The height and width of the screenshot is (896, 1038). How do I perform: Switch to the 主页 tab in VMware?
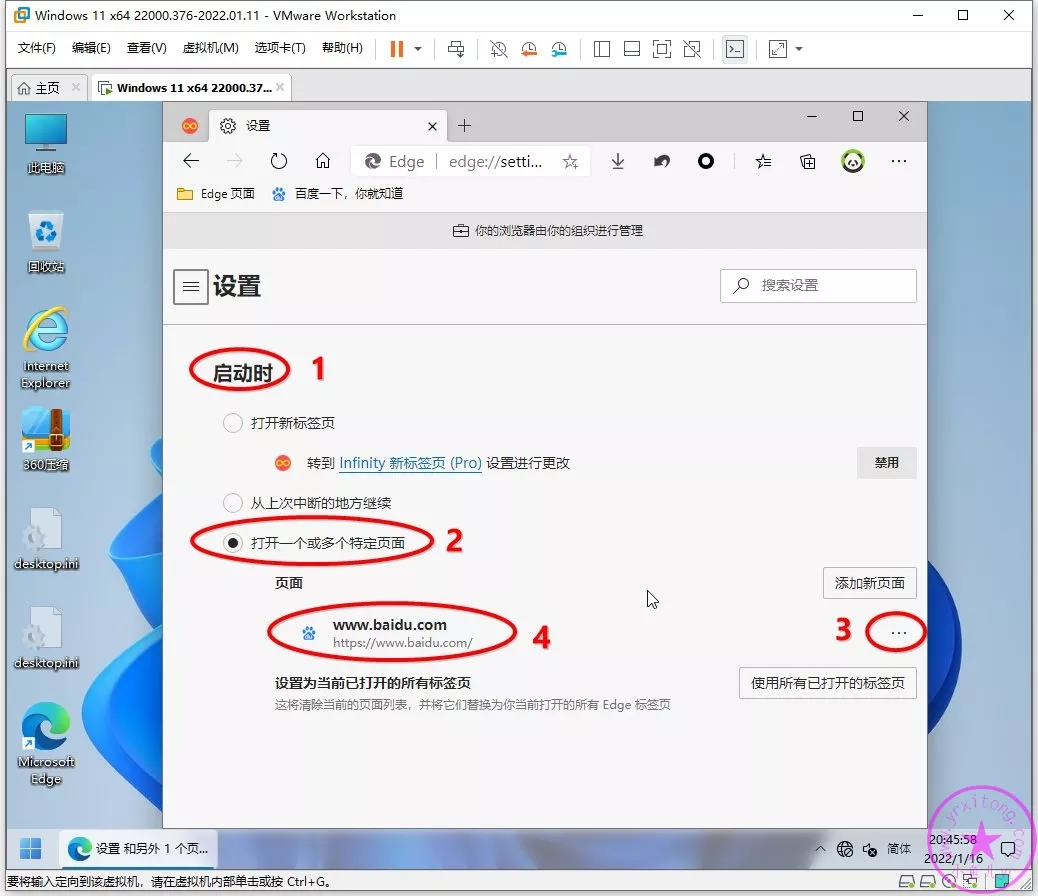coord(39,88)
